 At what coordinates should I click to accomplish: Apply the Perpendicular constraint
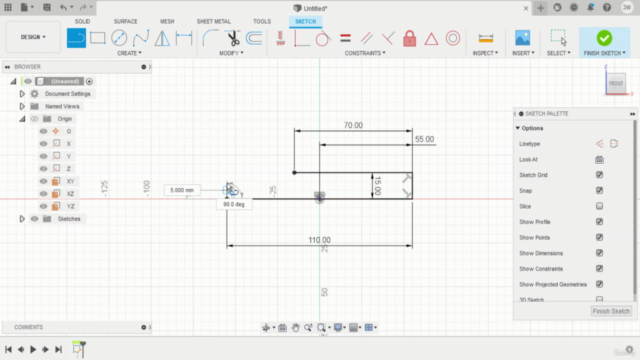click(x=388, y=38)
